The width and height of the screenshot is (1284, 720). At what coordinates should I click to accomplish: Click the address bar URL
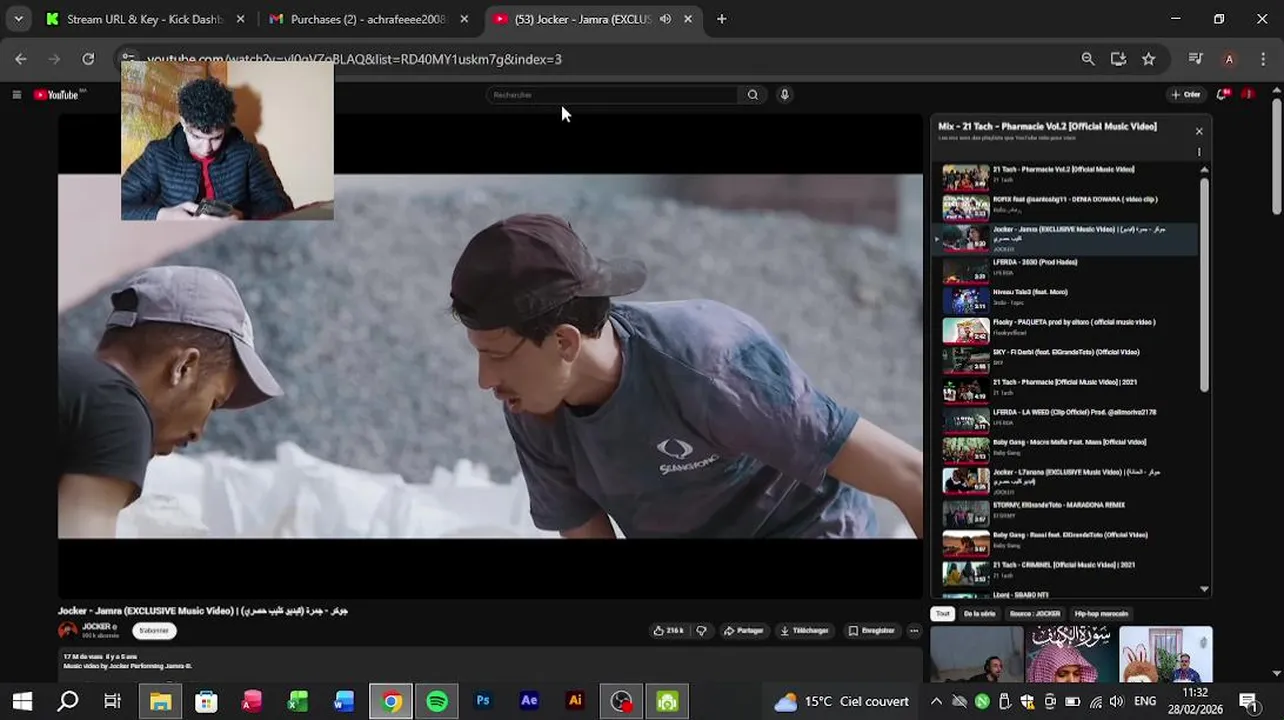click(x=354, y=59)
